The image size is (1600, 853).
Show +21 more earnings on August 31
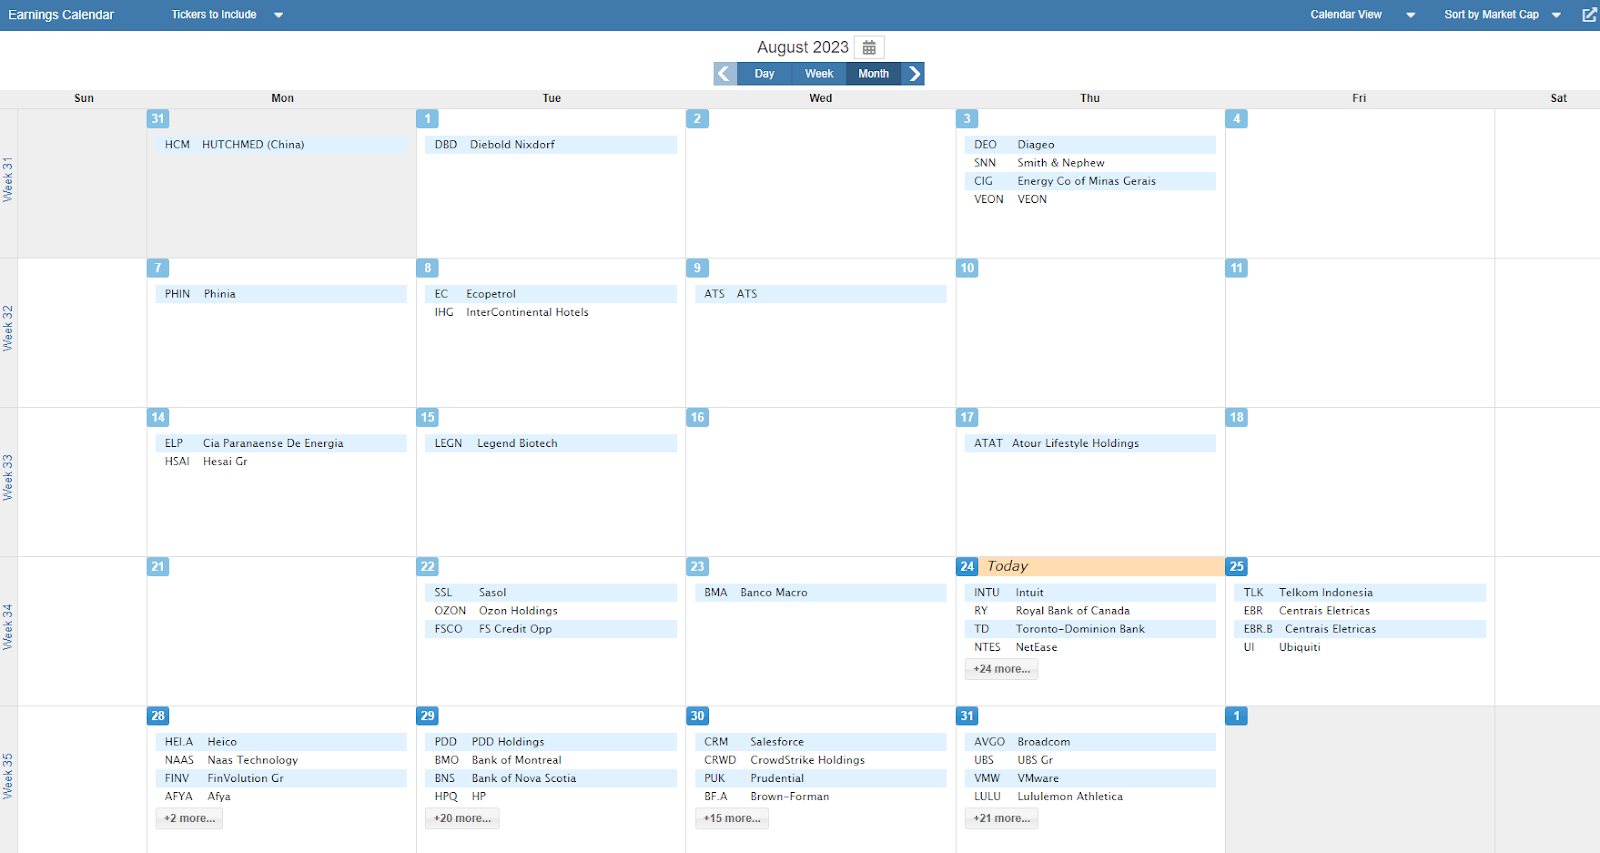coord(1001,818)
